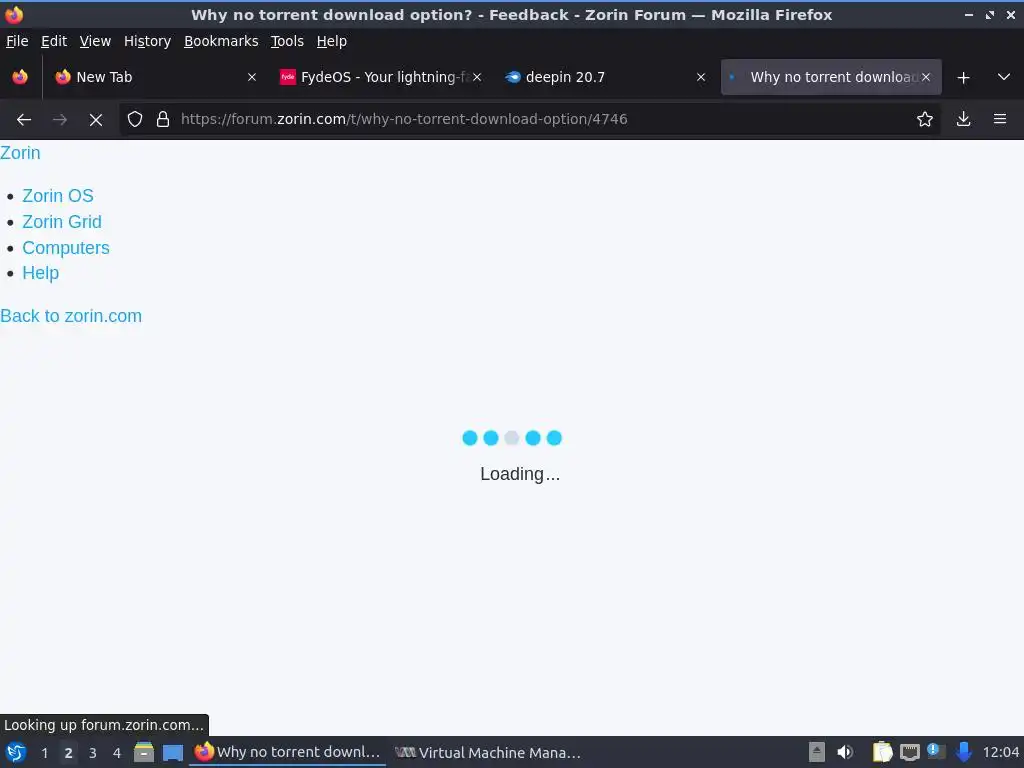This screenshot has height=768, width=1024.
Task: Open the volume control tray icon
Action: pos(844,752)
